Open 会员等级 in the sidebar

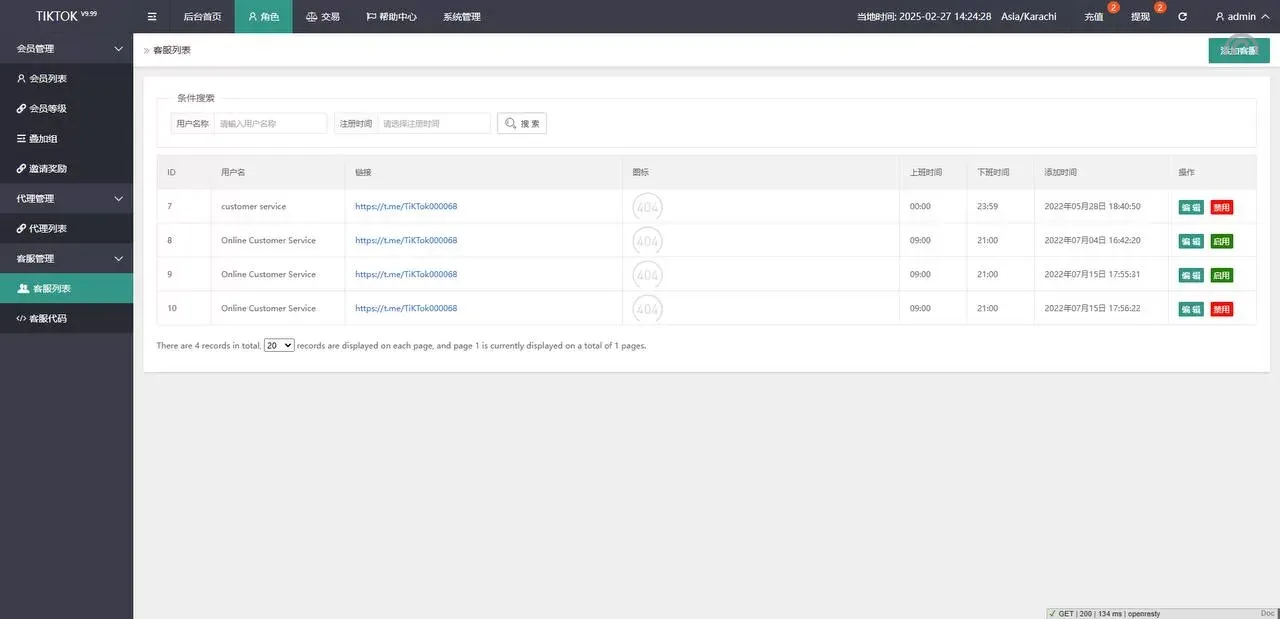click(48, 108)
